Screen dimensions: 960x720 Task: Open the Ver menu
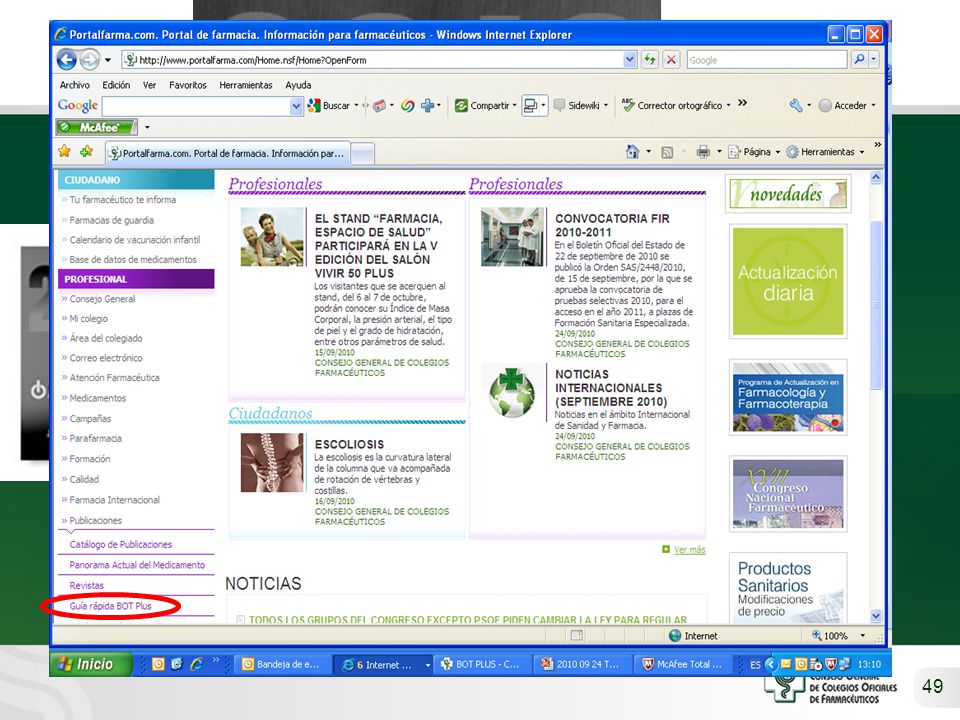[x=149, y=85]
